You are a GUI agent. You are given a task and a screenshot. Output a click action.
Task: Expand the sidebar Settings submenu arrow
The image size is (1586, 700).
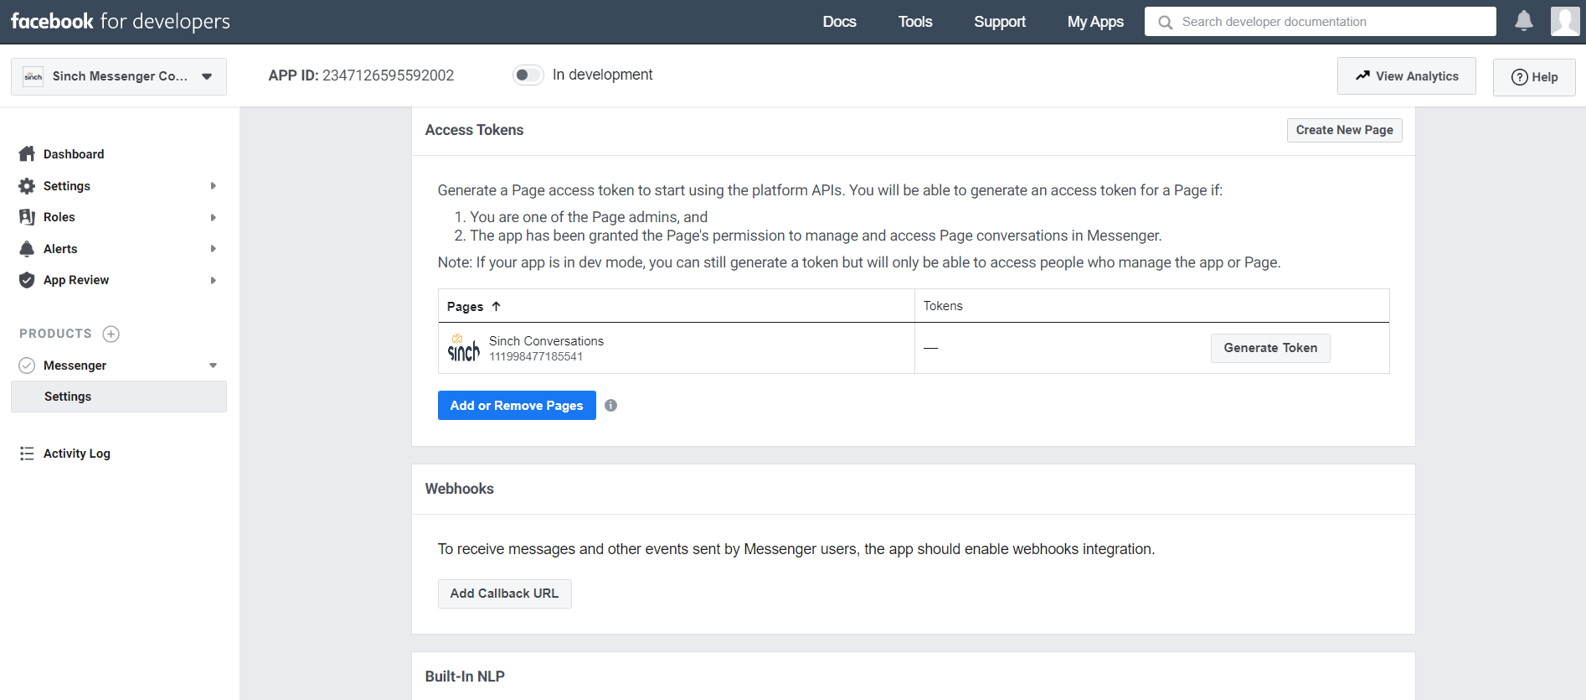pyautogui.click(x=213, y=186)
